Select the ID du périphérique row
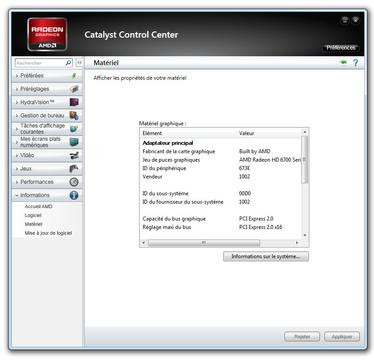This screenshot has height=360, width=374. 220,168
